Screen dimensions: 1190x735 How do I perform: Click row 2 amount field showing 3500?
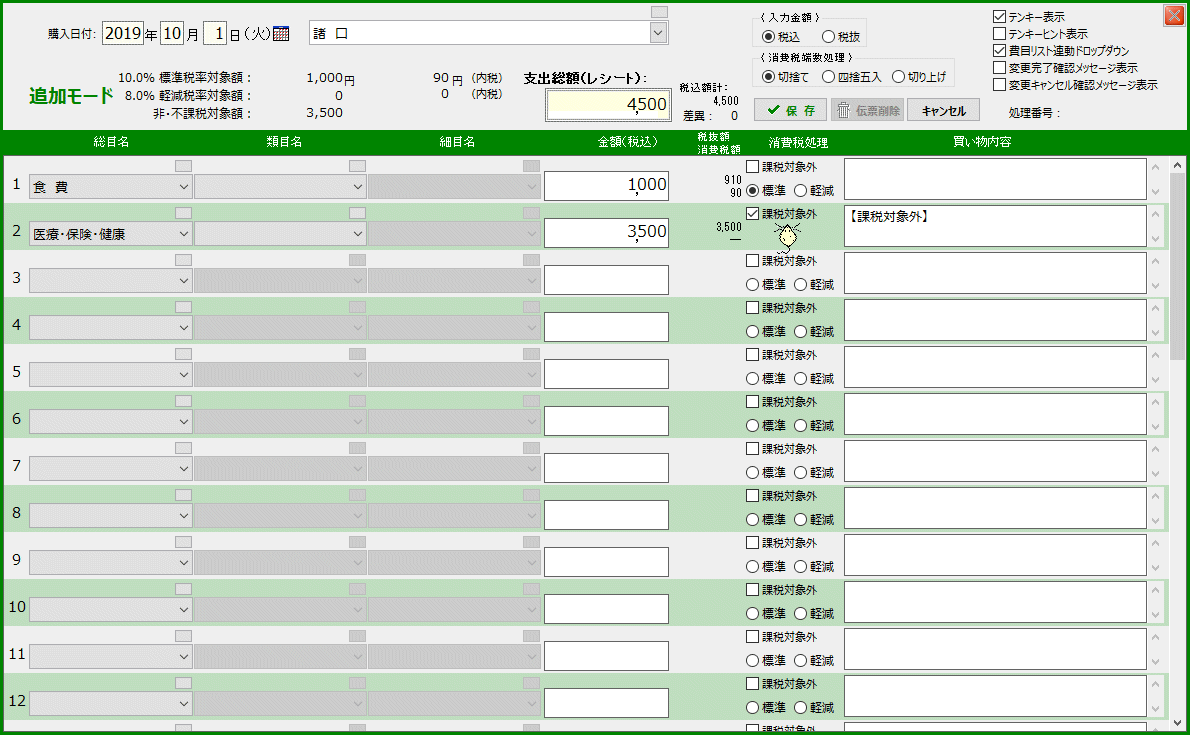606,232
